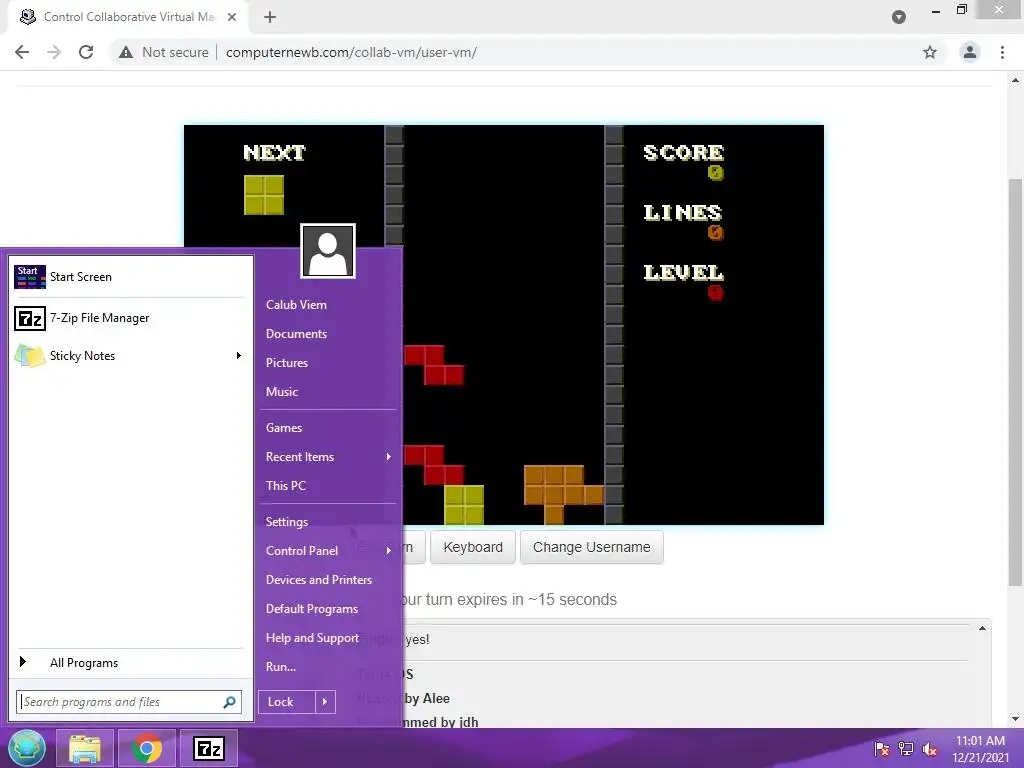
Task: Click page scrollbar up arrow
Action: coord(1016,80)
